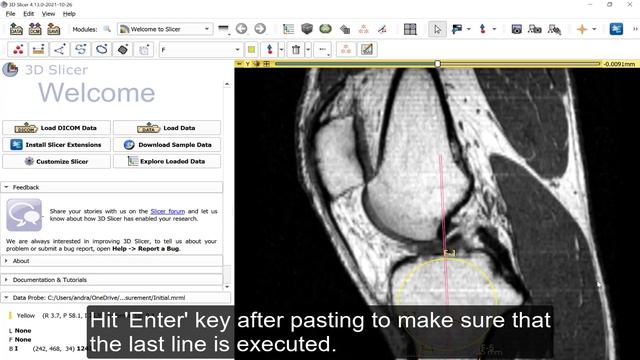
Task: Open the Slicer forum link
Action: point(168,211)
